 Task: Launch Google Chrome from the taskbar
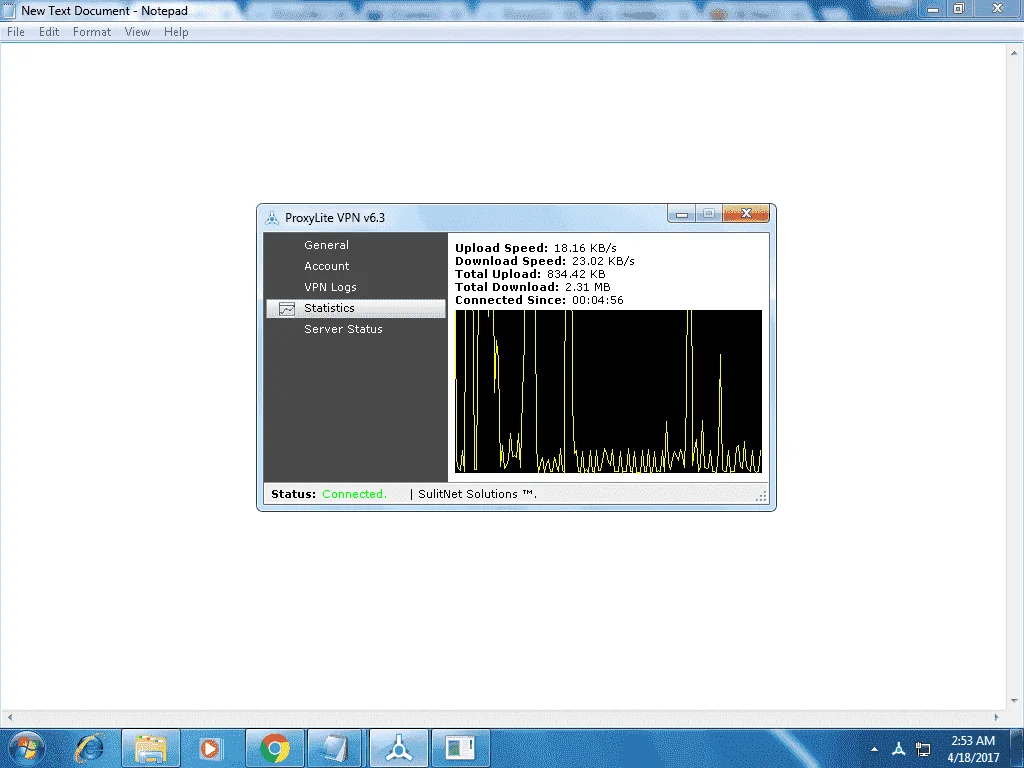tap(274, 748)
